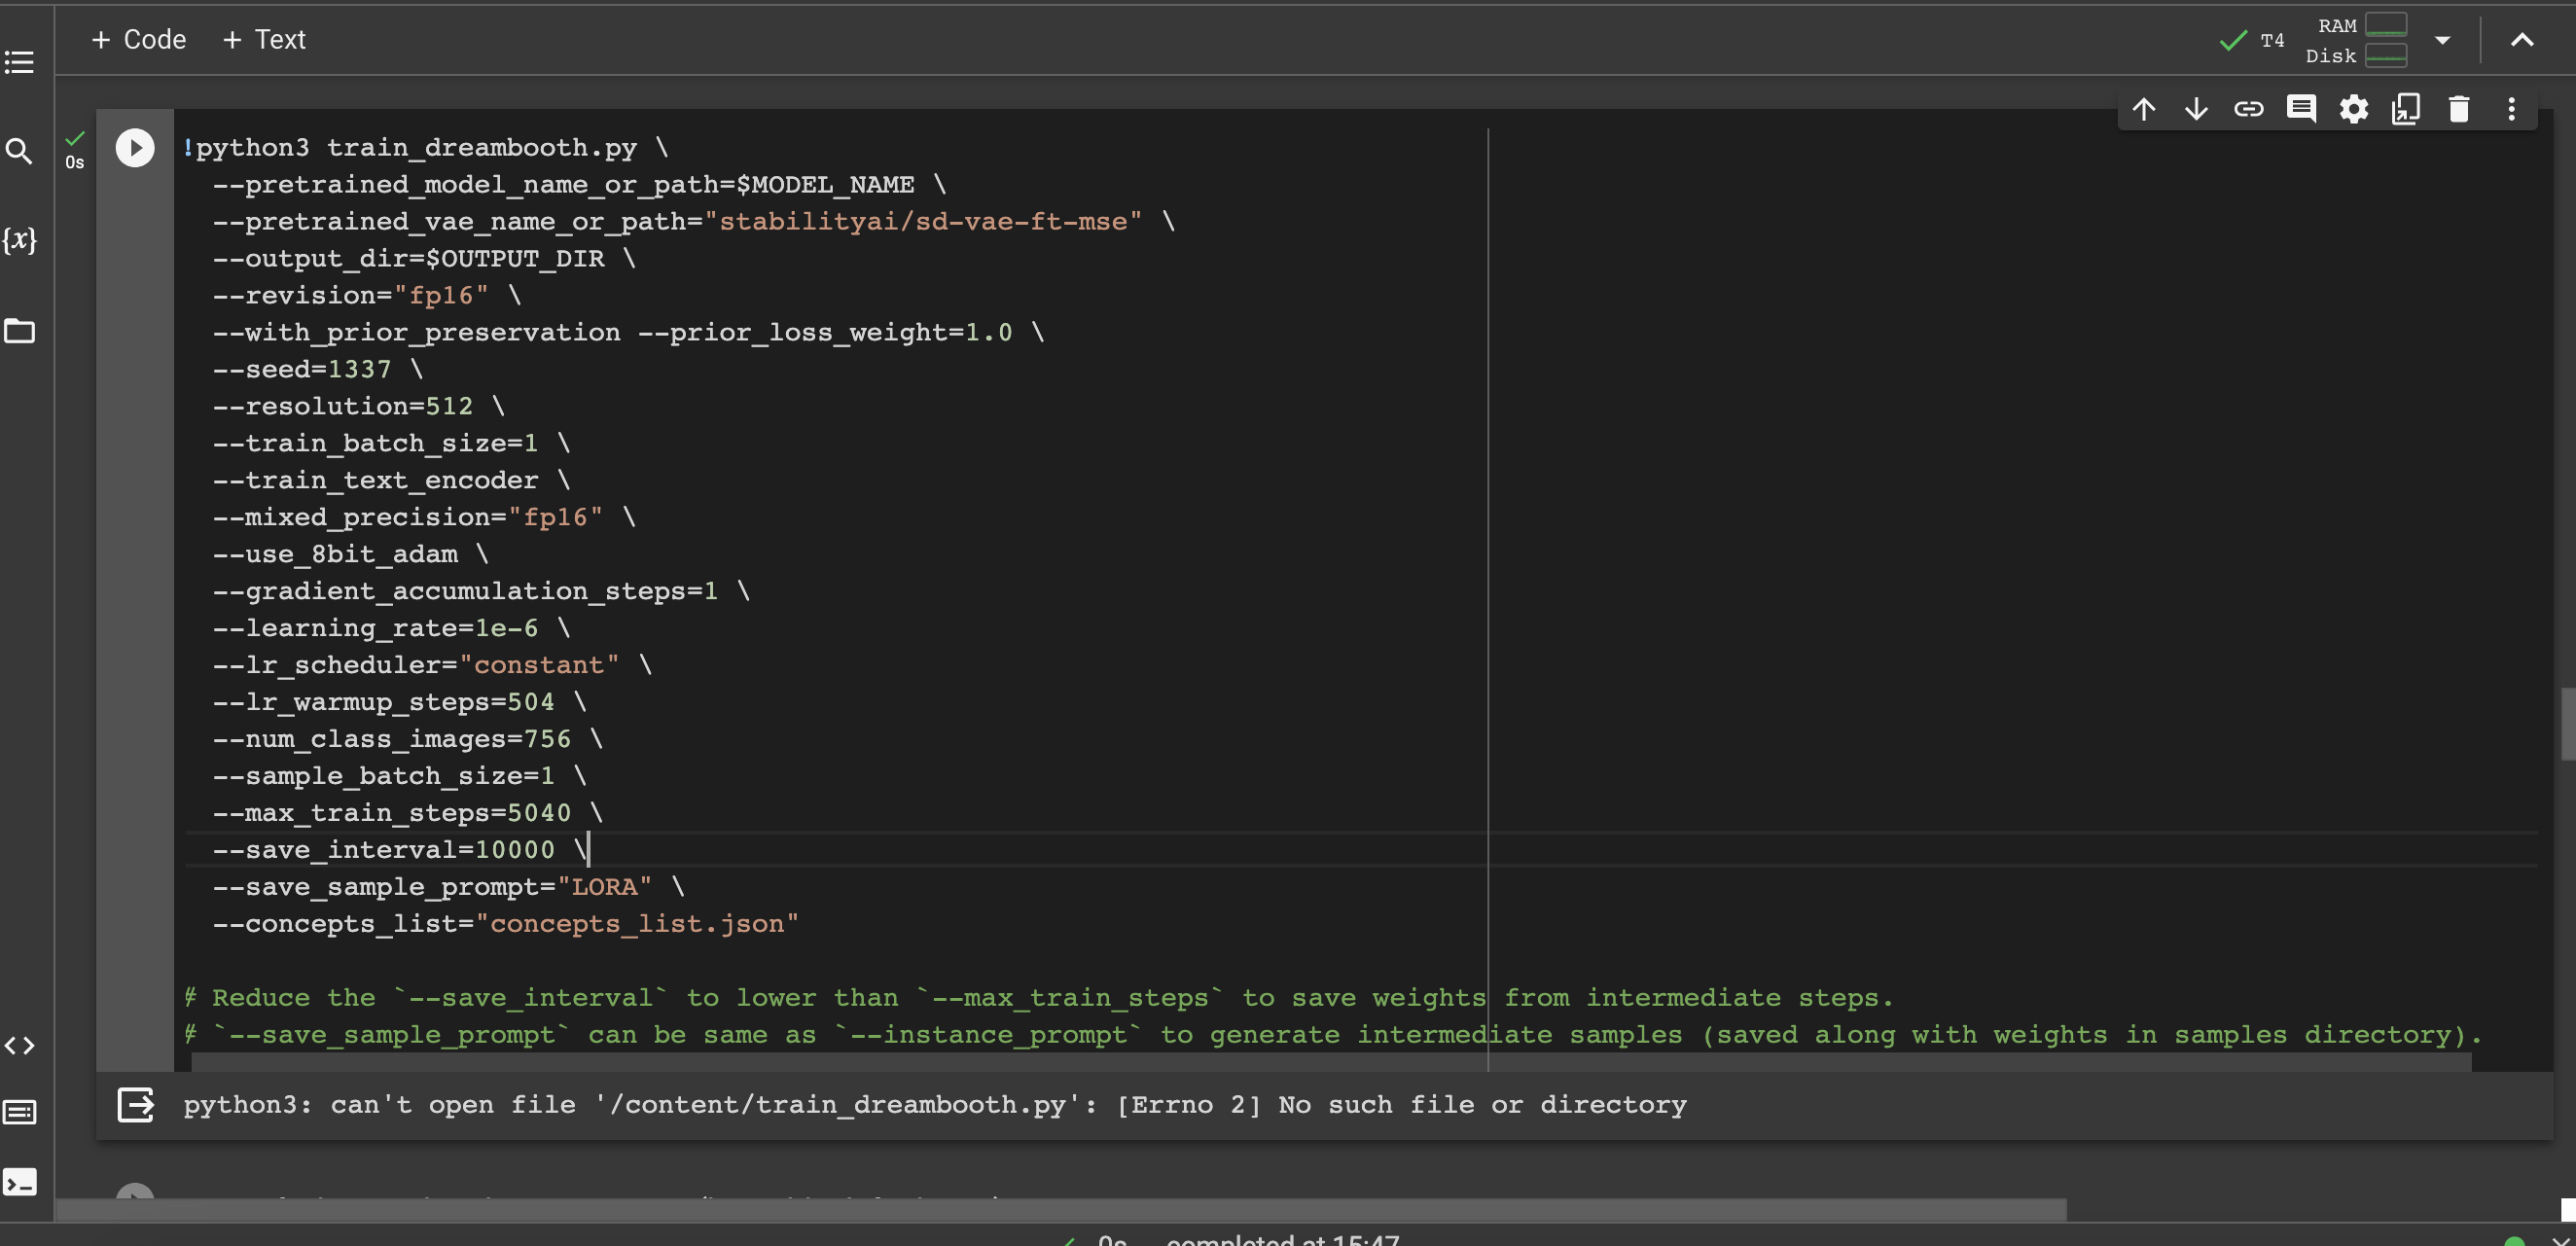Screen dimensions: 2576x1246
Task: Open the Table of contents sidebar
Action: point(20,62)
